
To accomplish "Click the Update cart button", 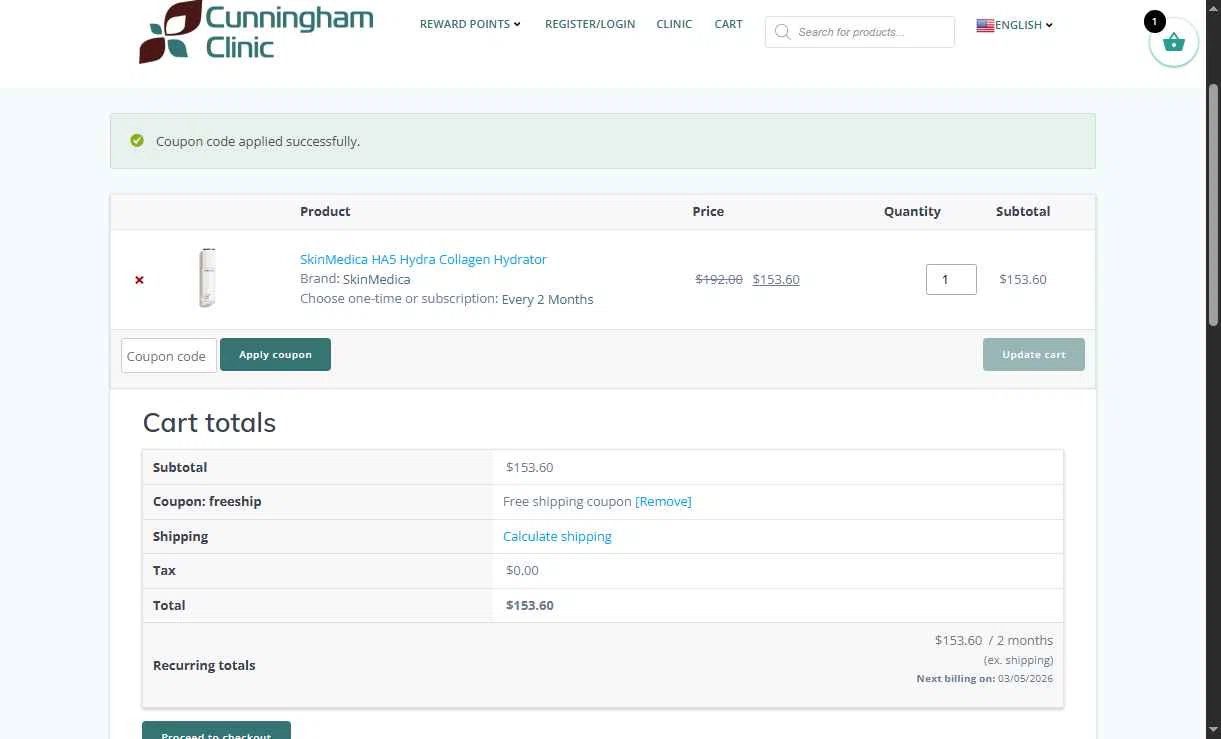I will click(1034, 354).
